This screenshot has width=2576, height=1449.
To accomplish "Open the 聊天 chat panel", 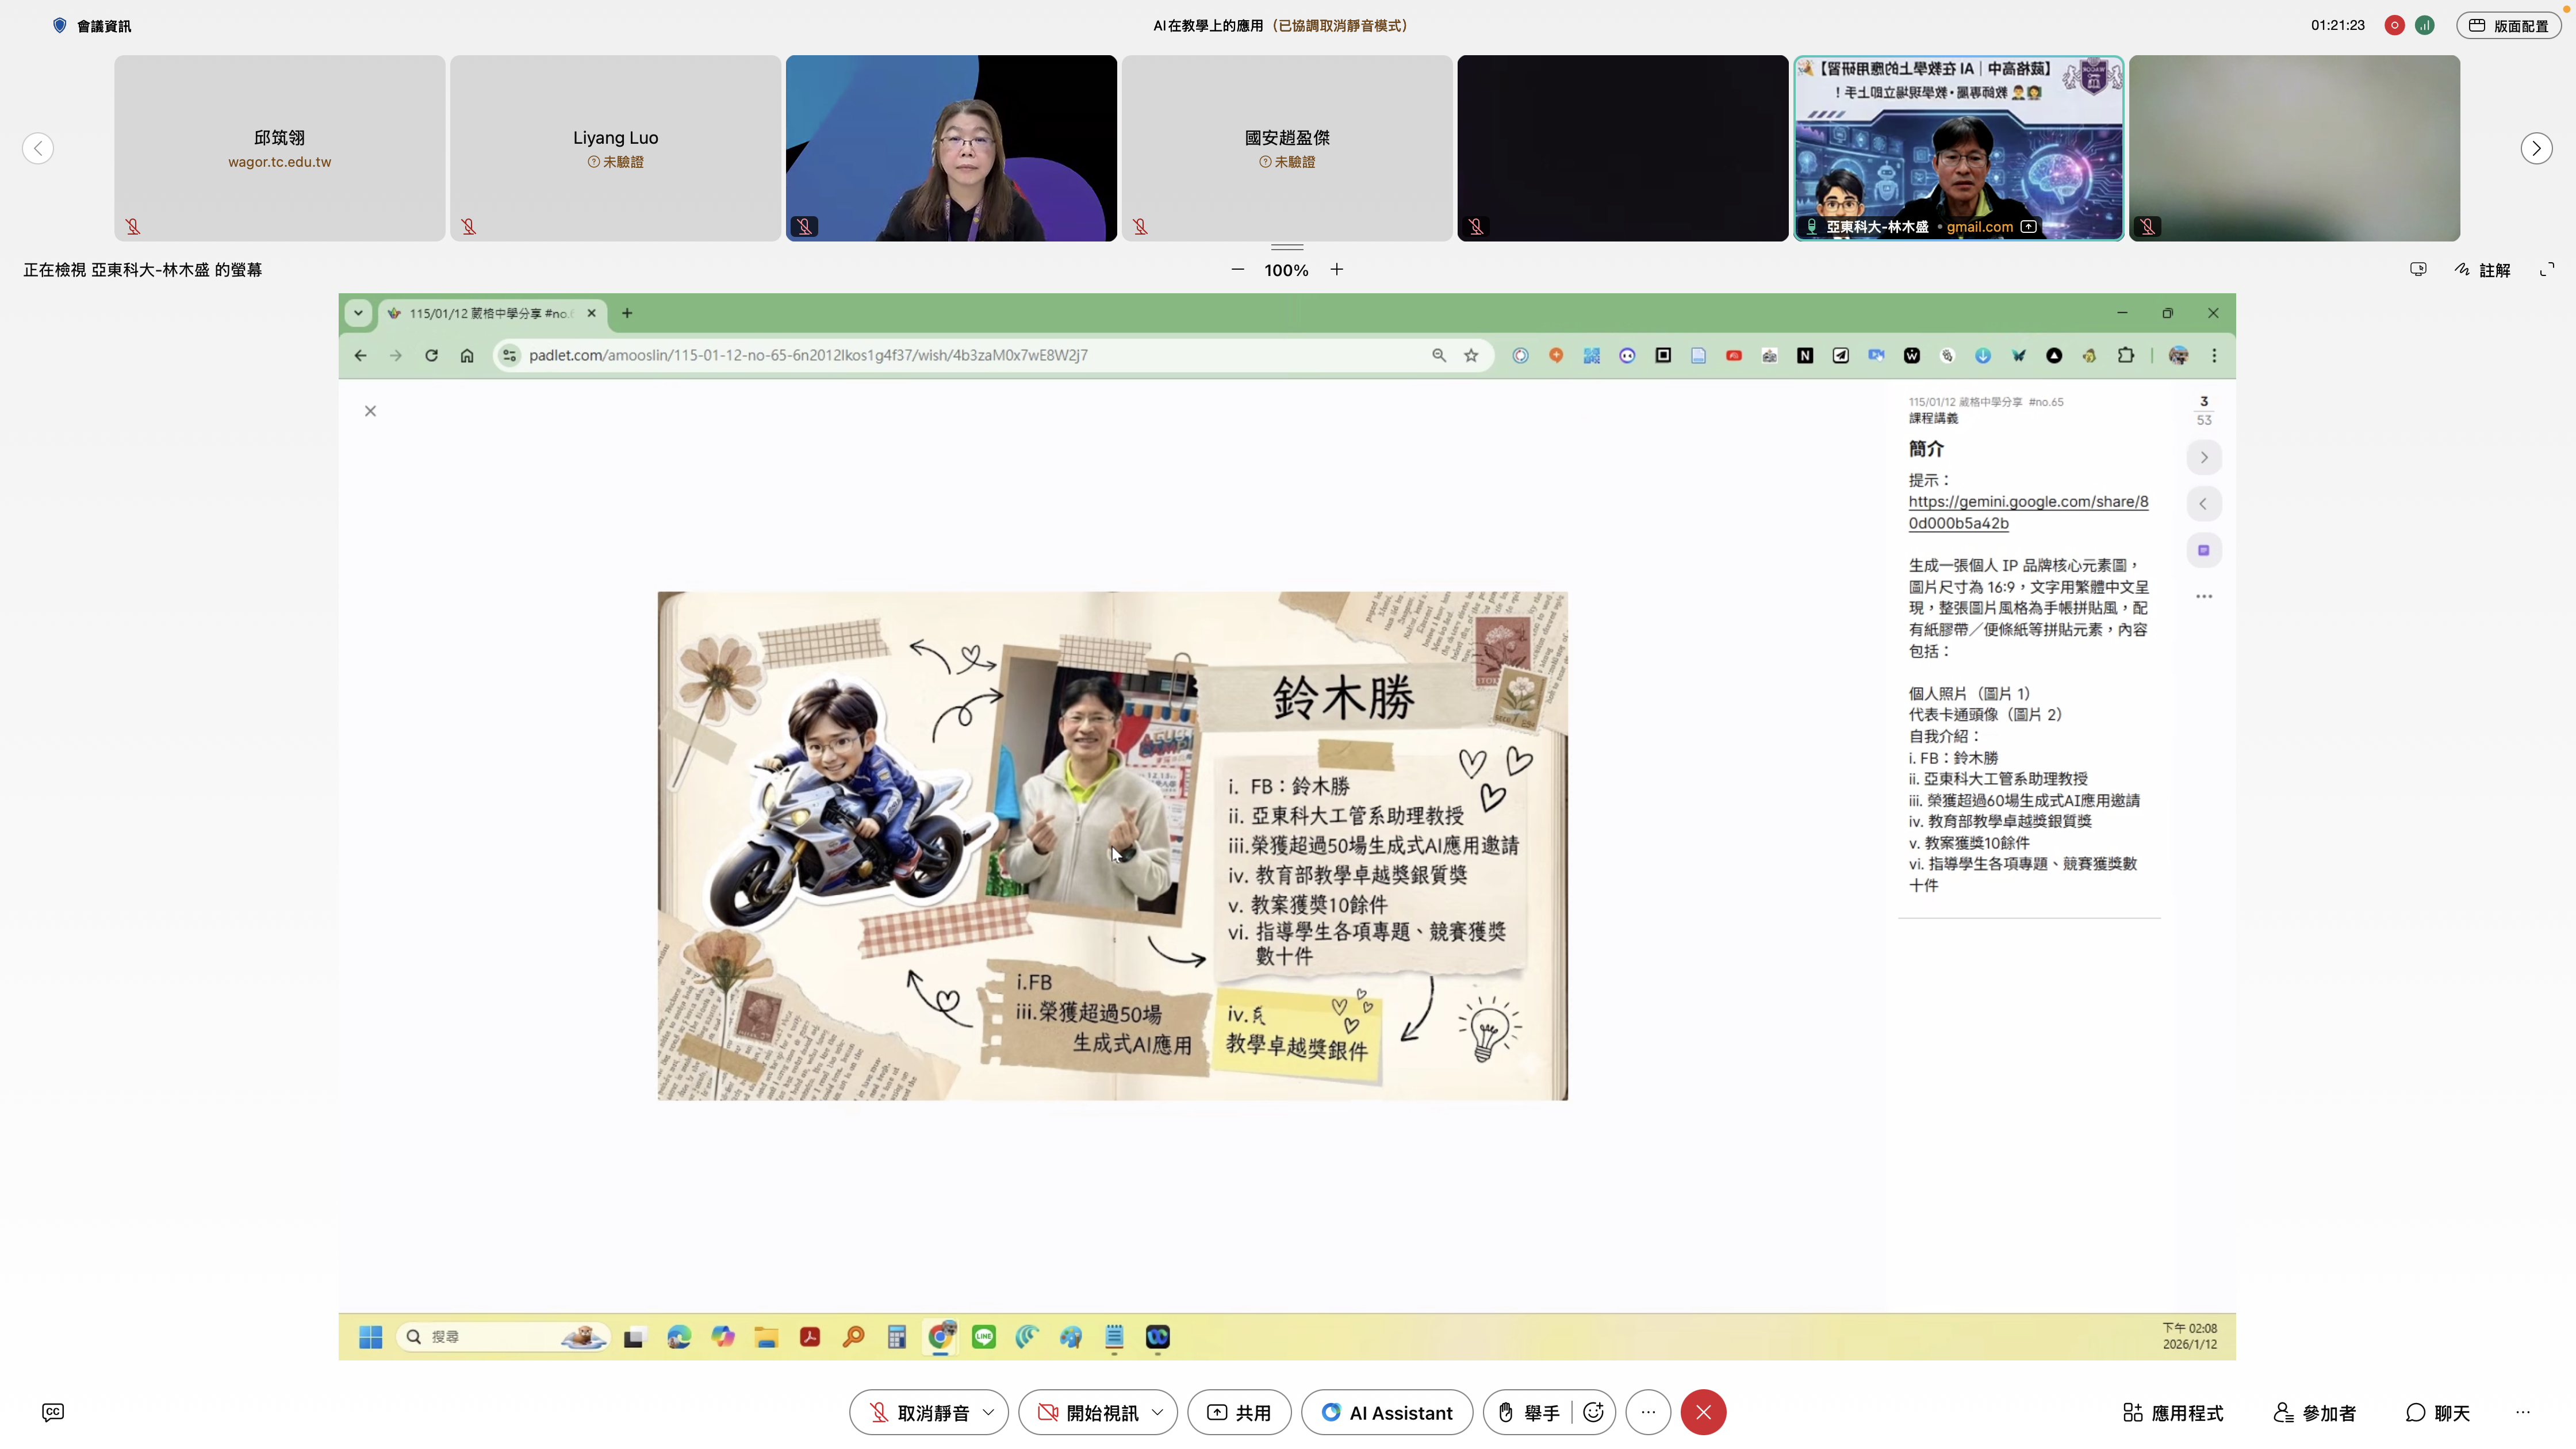I will [x=2437, y=1412].
